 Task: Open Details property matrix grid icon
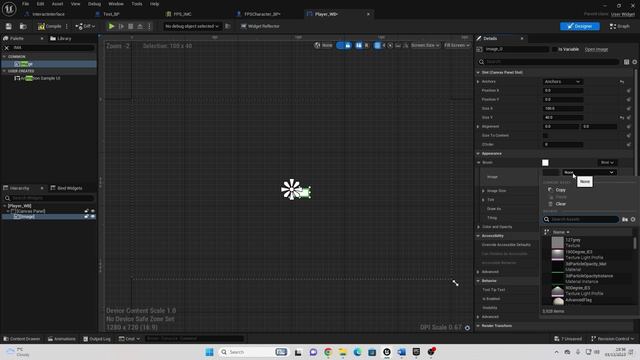tap(627, 62)
